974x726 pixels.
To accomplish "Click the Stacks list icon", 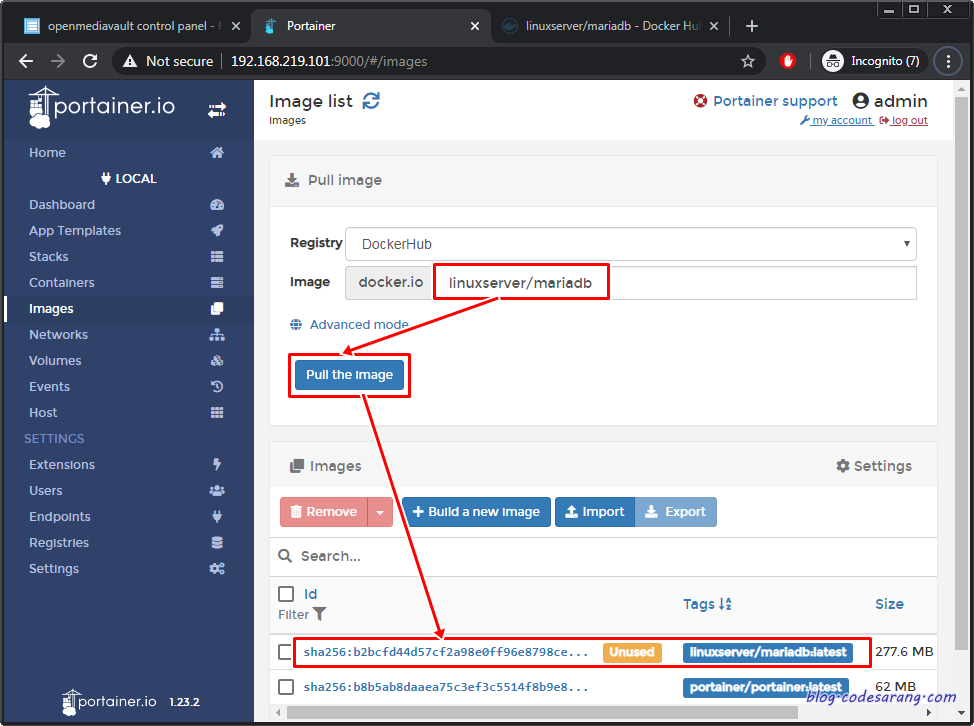I will pyautogui.click(x=217, y=256).
